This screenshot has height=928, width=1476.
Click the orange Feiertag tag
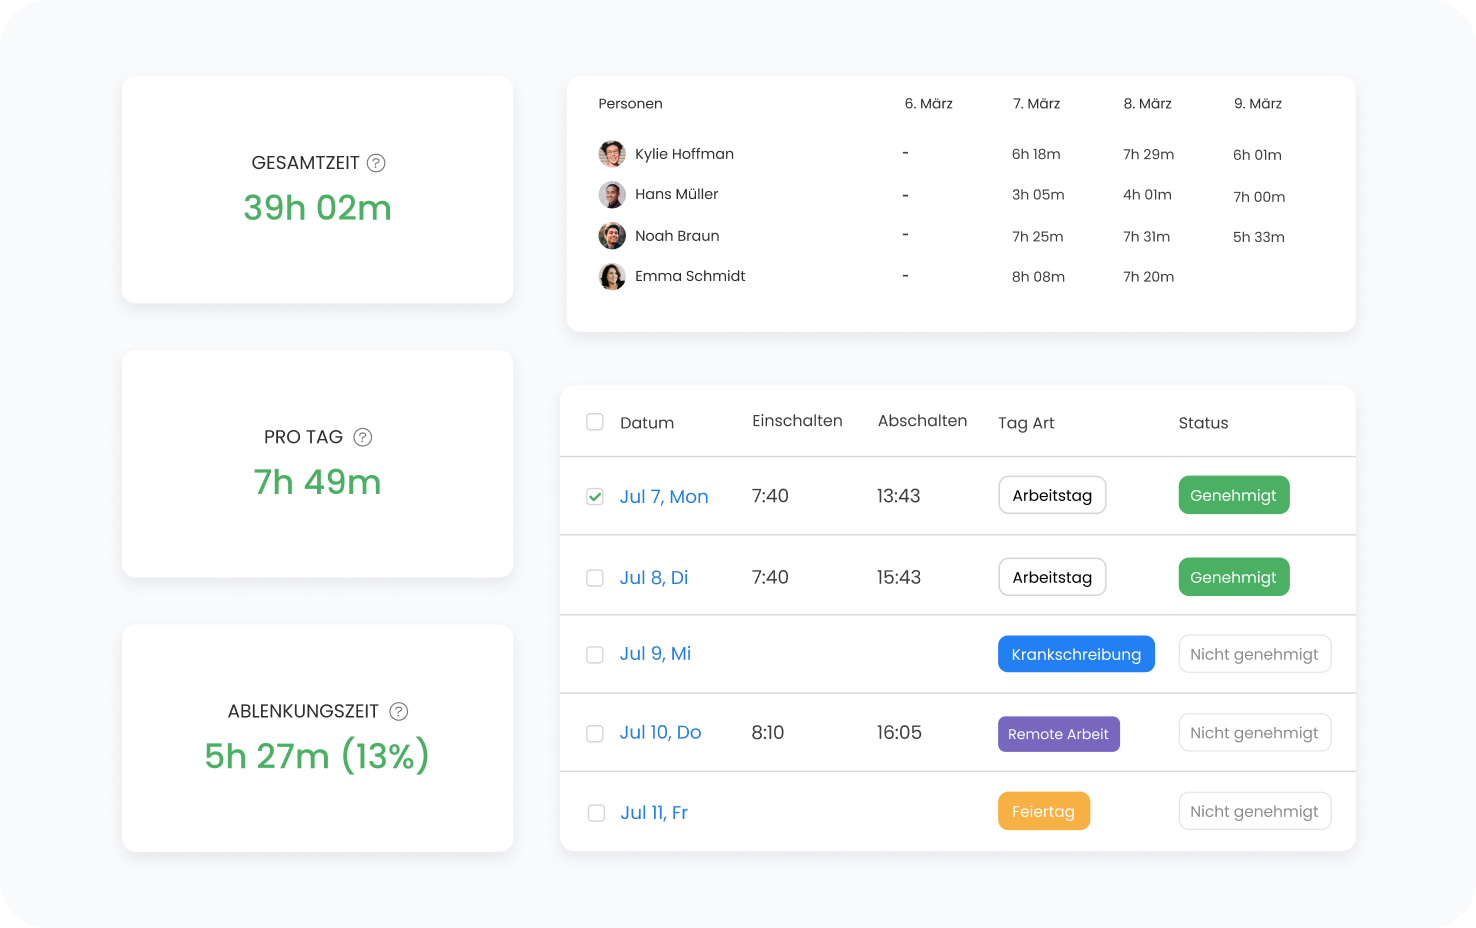[1043, 811]
